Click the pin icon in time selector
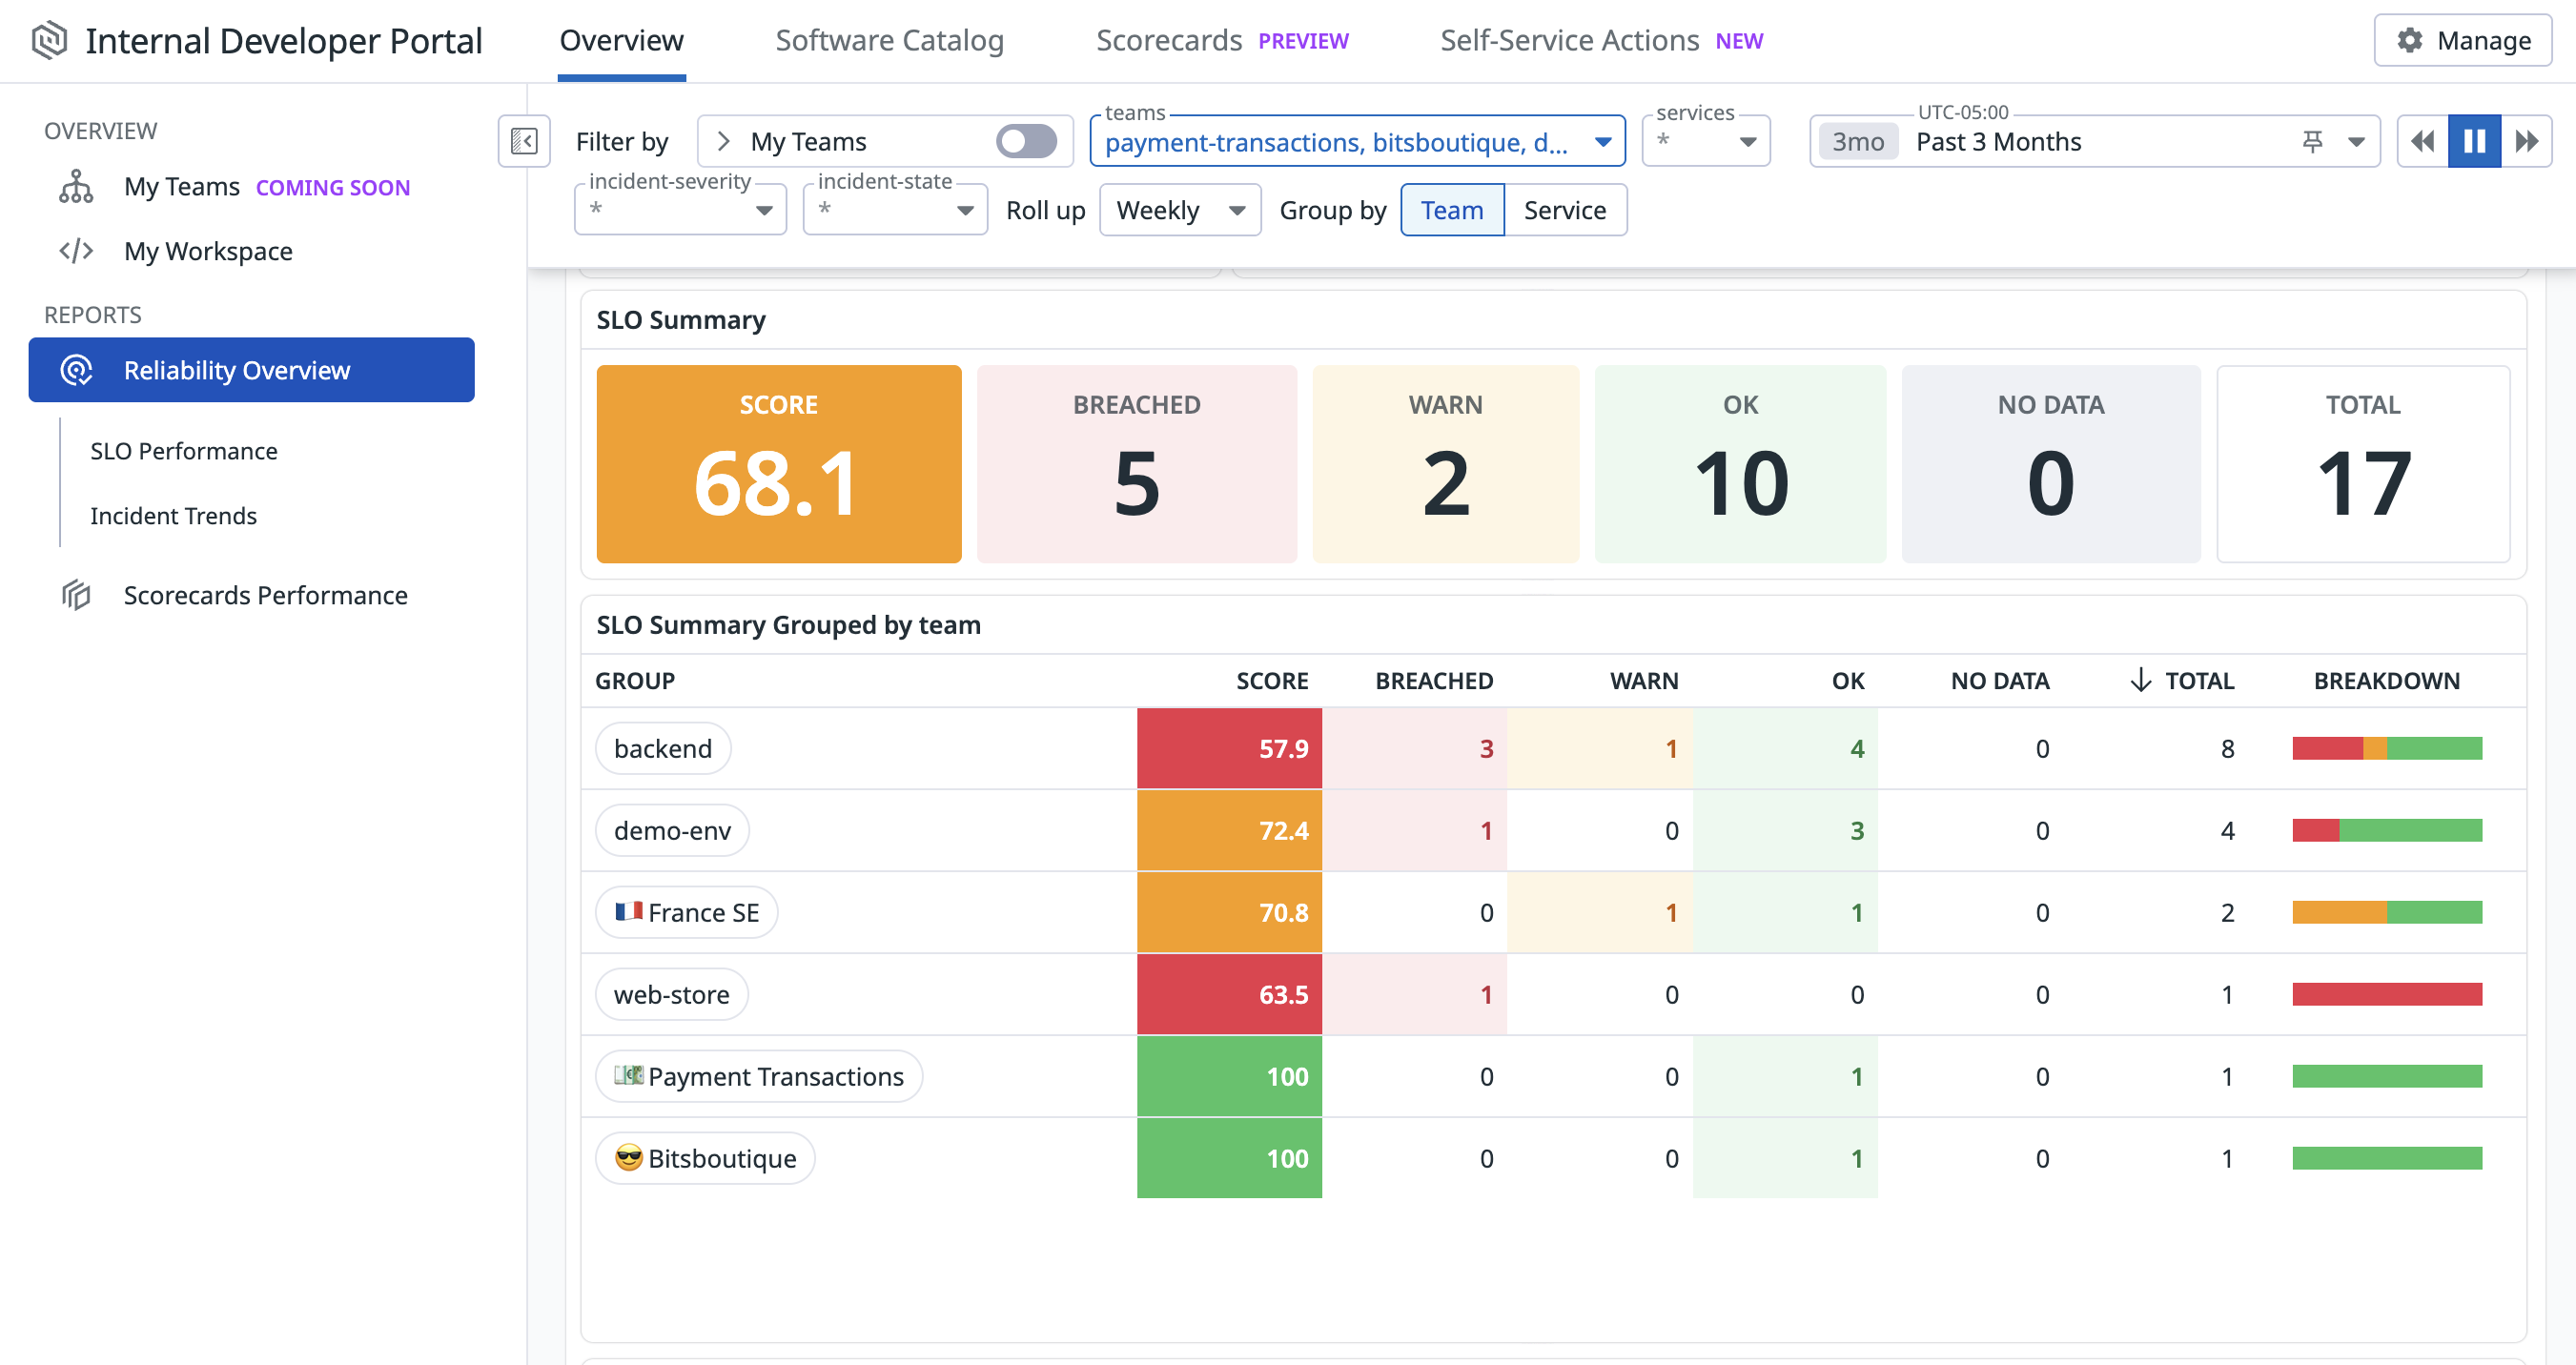Viewport: 2576px width, 1365px height. 2311,141
